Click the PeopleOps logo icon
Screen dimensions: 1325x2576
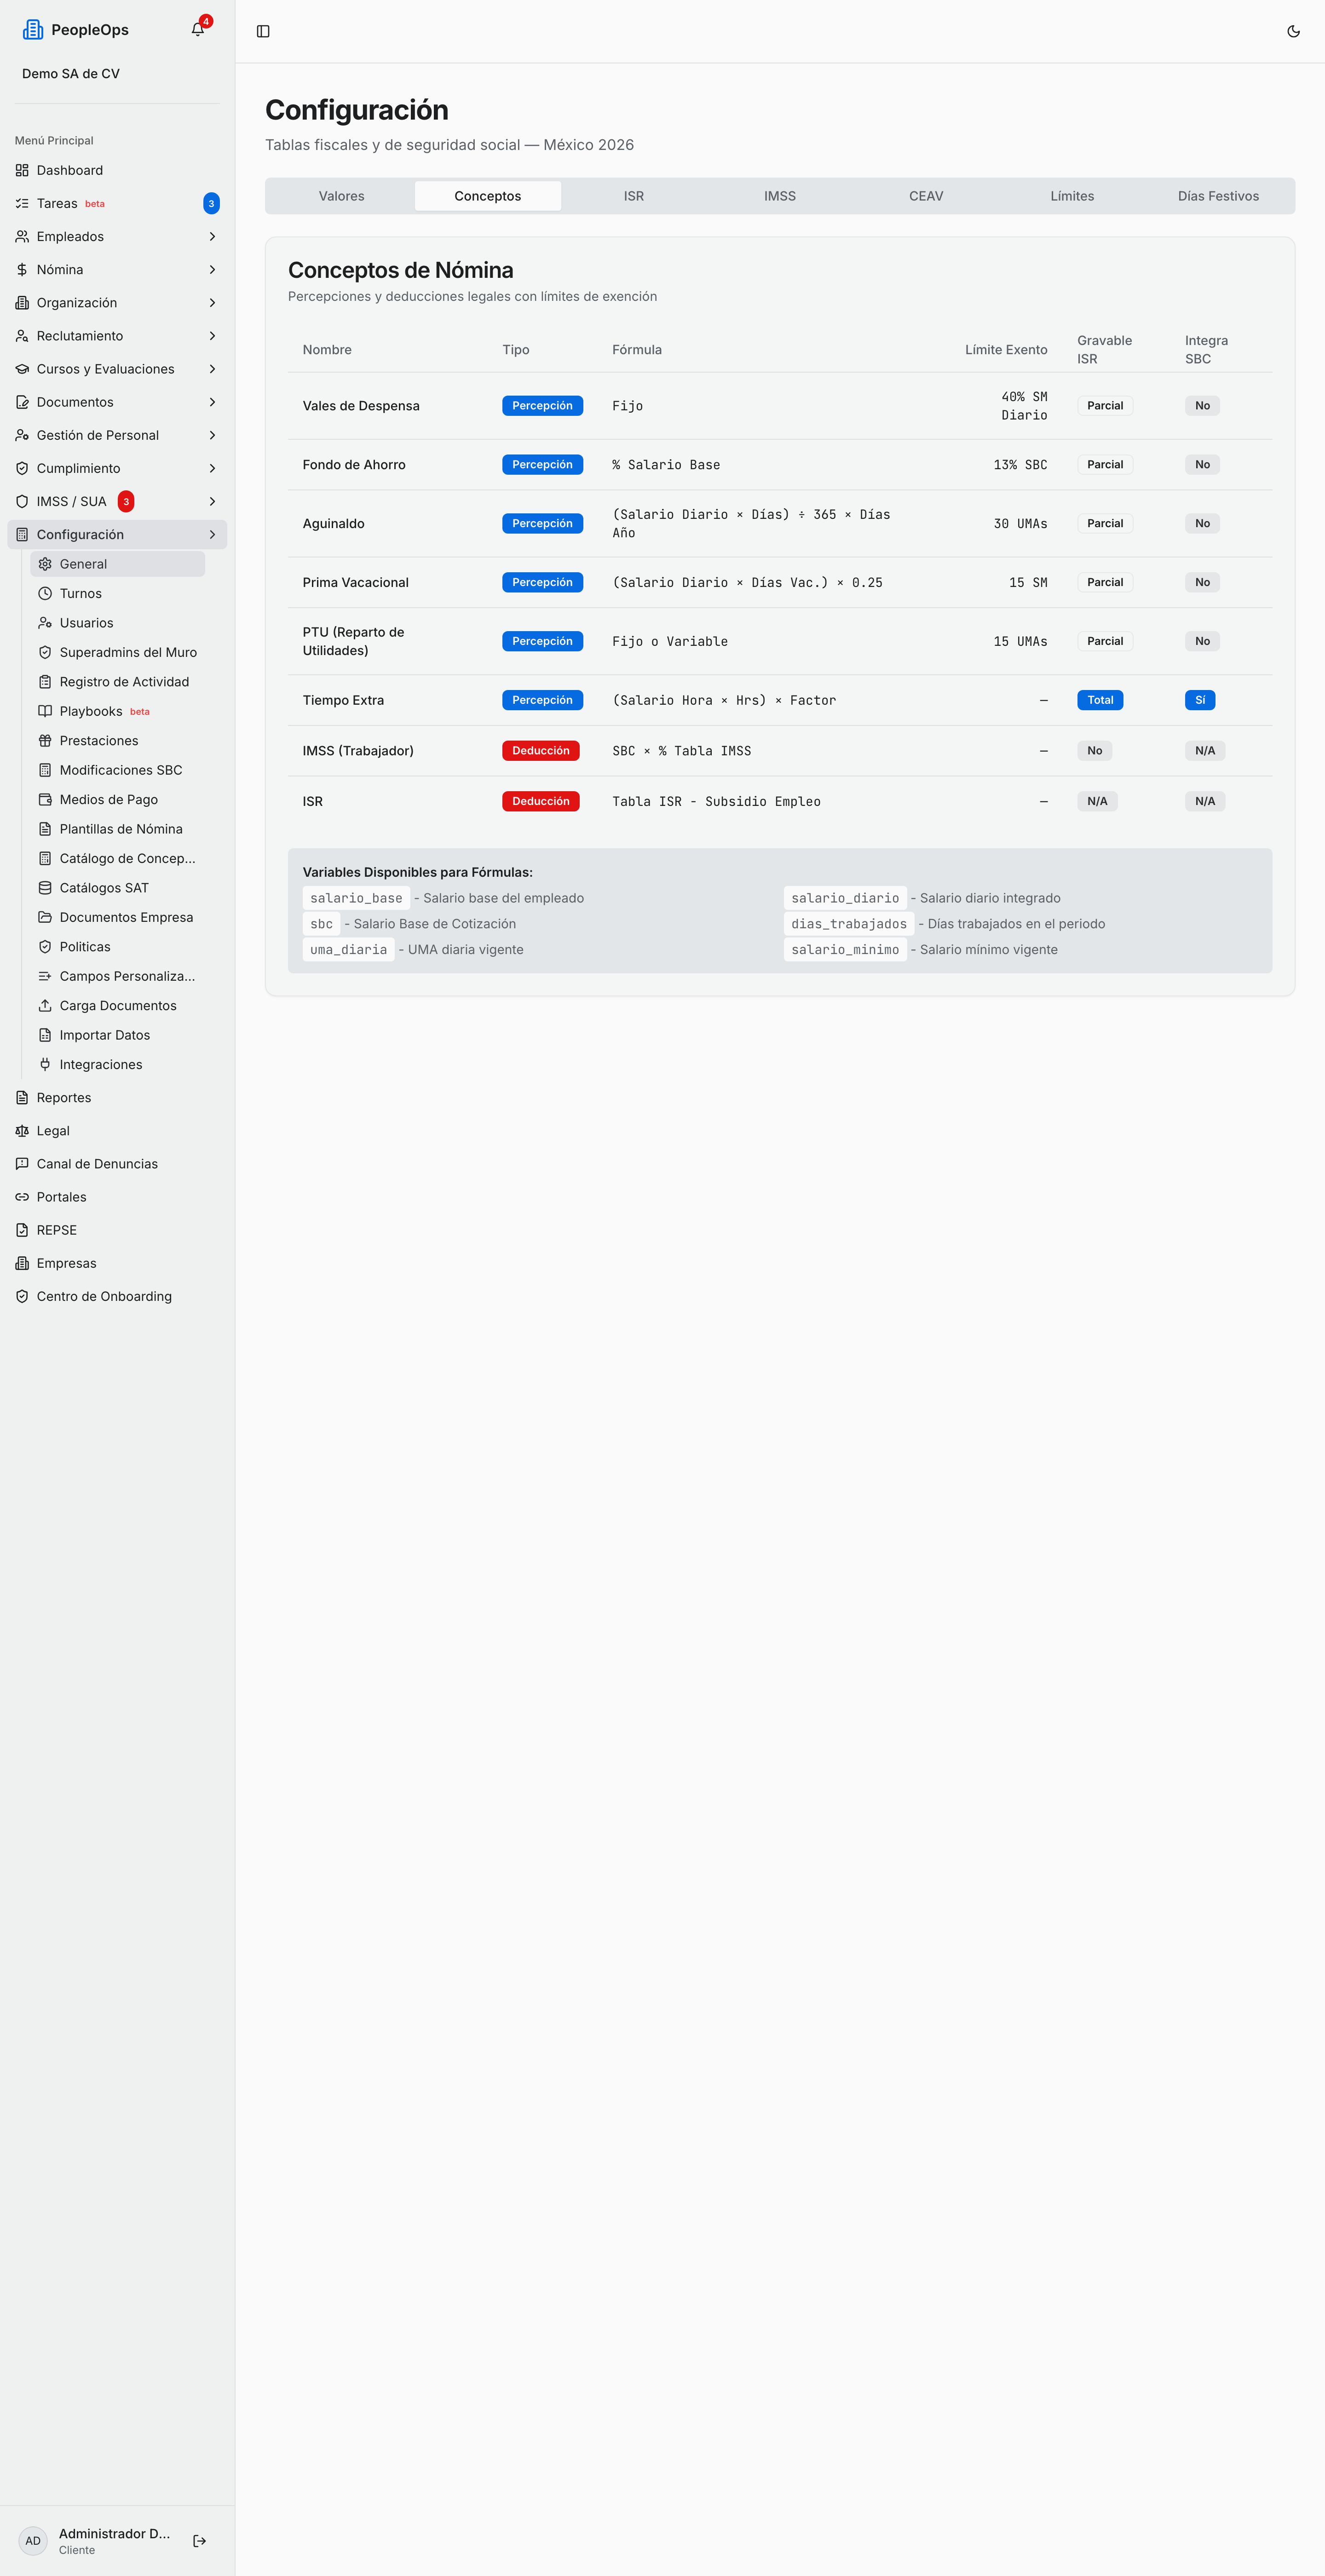tap(33, 30)
